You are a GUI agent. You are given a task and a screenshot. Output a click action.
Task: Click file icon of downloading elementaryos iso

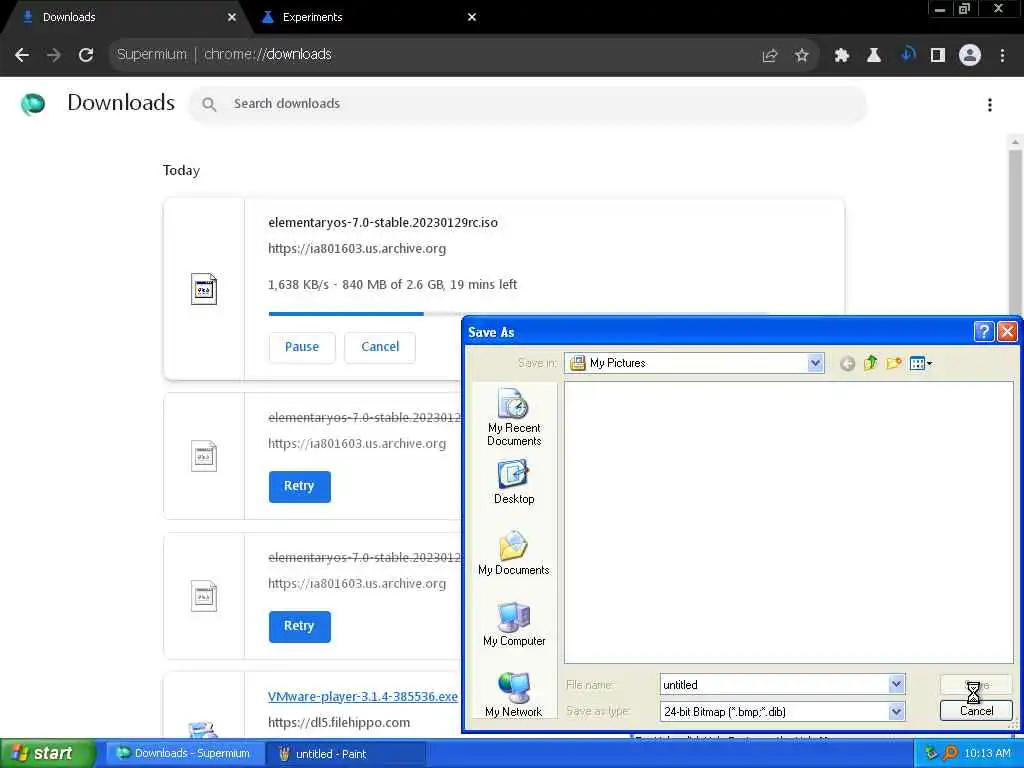(204, 289)
